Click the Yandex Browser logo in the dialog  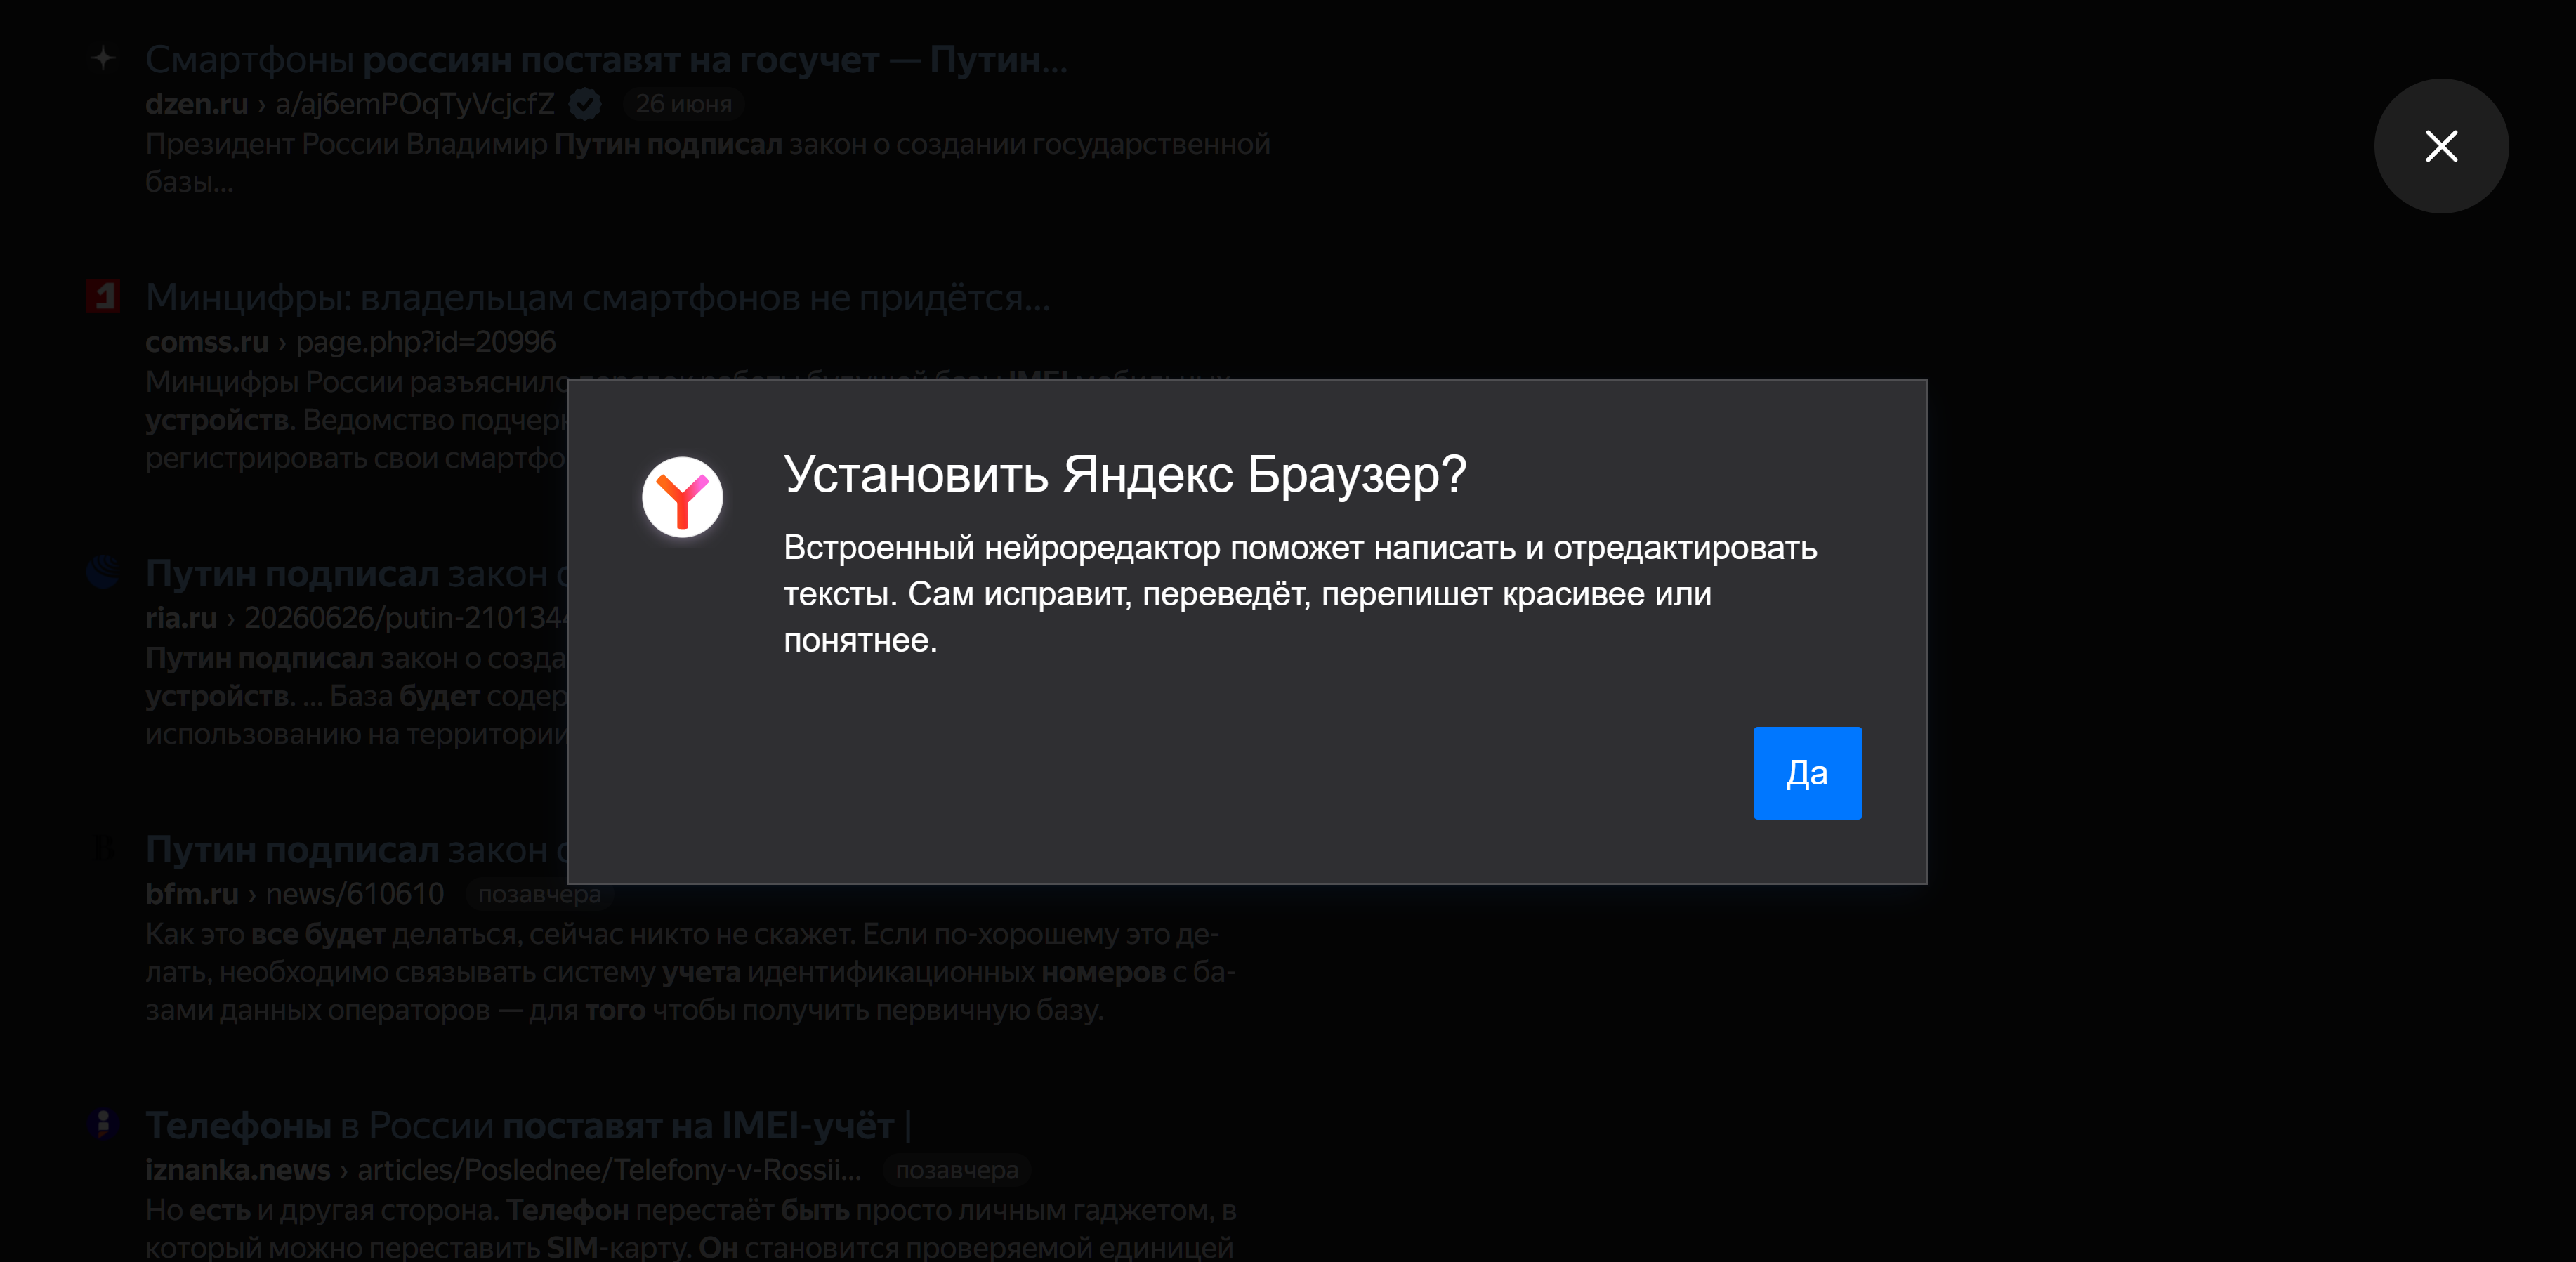(x=682, y=497)
